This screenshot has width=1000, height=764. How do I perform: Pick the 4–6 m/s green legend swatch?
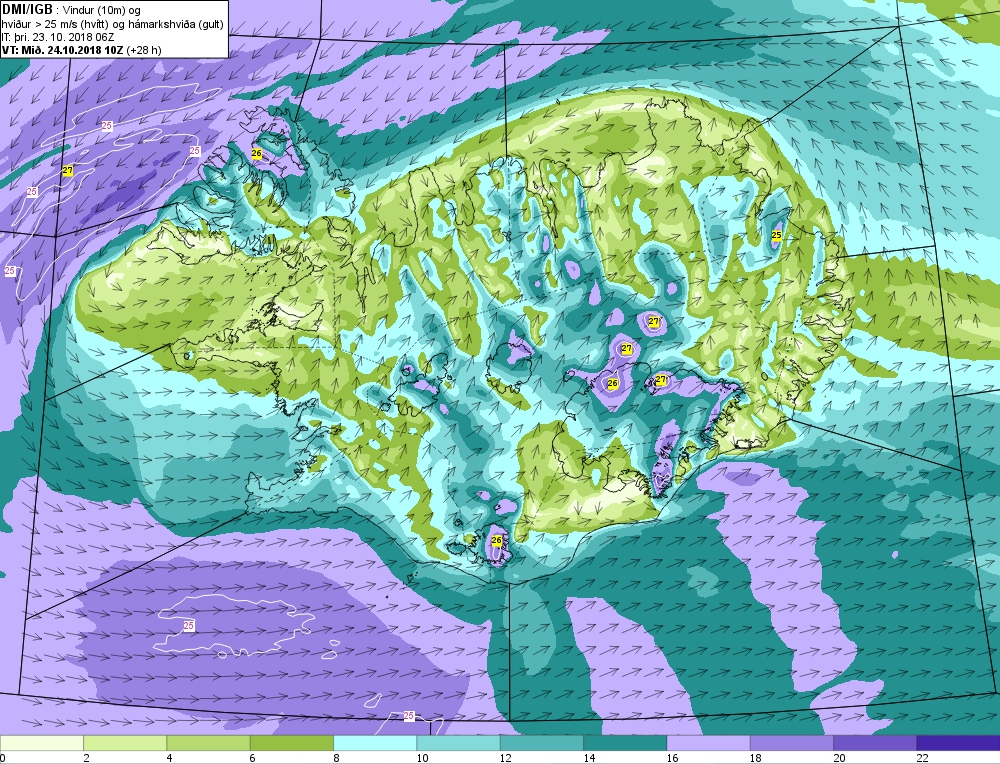coord(209,743)
